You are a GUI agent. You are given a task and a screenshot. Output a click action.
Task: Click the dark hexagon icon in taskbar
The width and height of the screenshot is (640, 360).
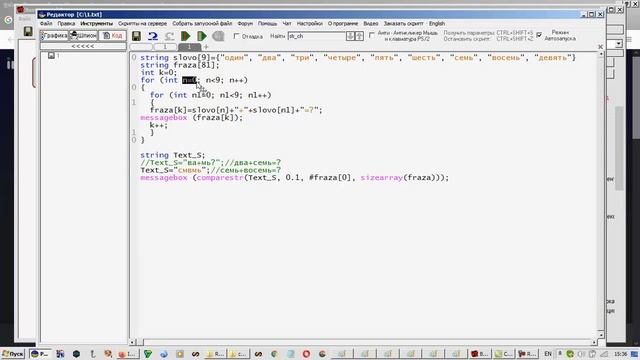pyautogui.click(x=76, y=354)
